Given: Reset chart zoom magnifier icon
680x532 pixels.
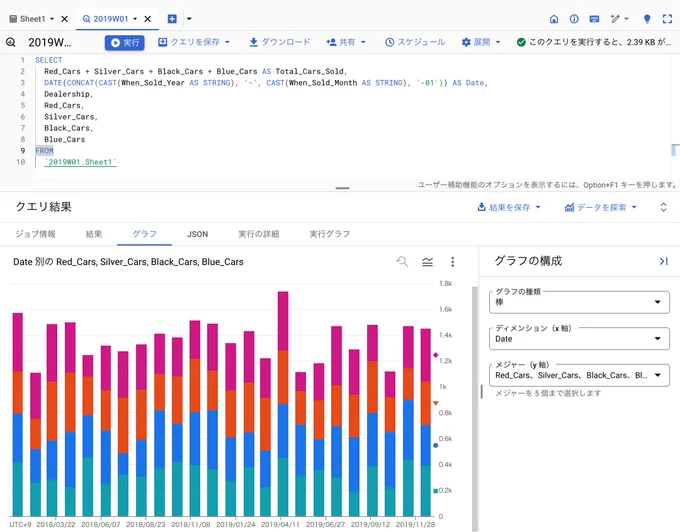Looking at the screenshot, I should 402,261.
